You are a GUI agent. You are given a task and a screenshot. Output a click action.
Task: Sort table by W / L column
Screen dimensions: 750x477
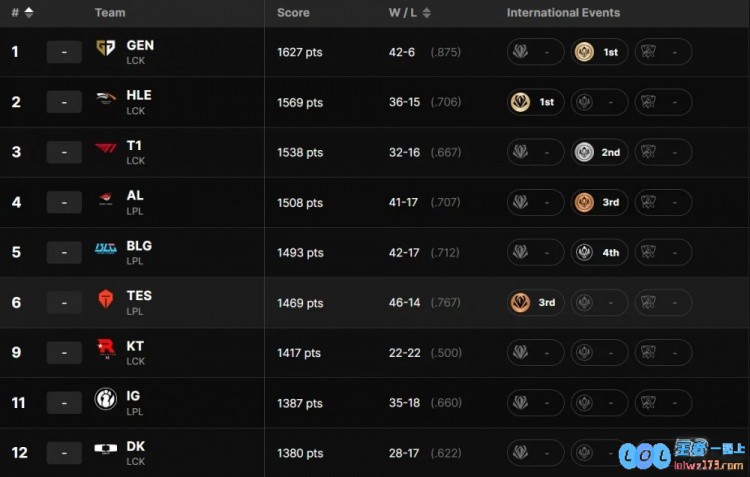[409, 13]
